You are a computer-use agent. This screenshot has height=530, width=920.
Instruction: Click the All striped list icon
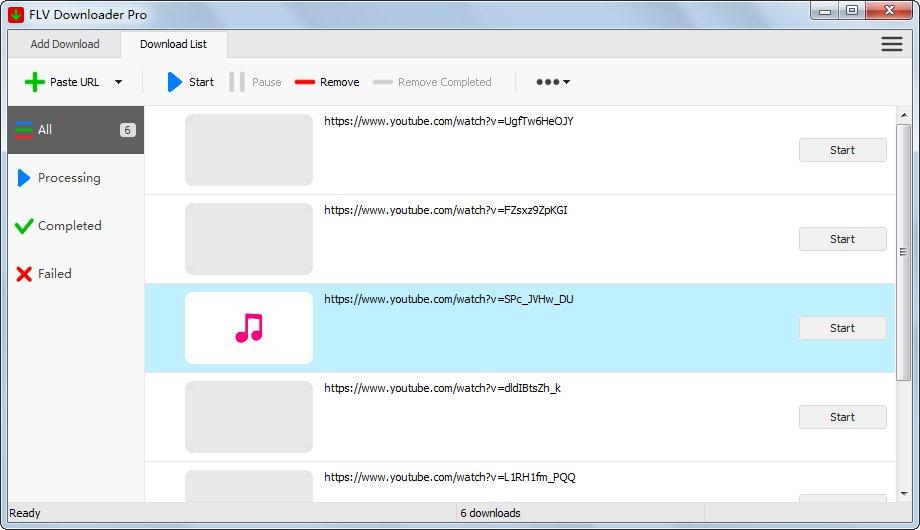tap(24, 130)
